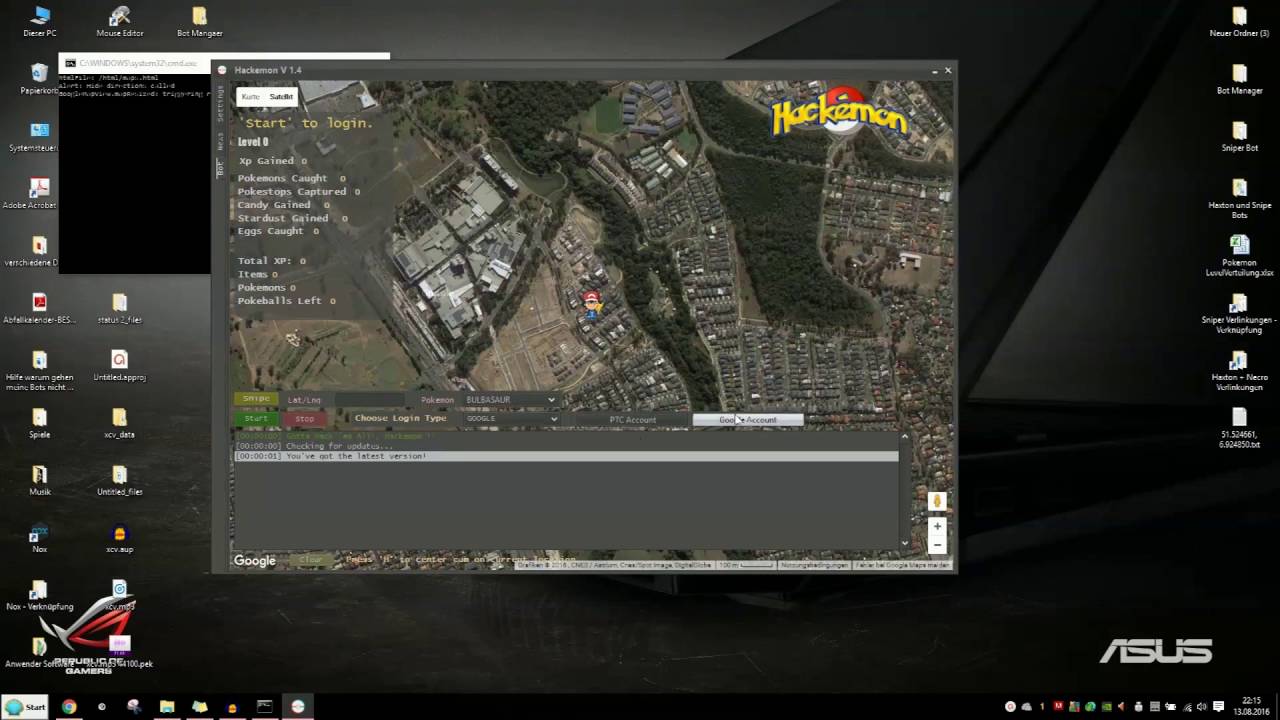1280x720 pixels.
Task: Open the Mouse Editor desktop shortcut
Action: (x=120, y=22)
